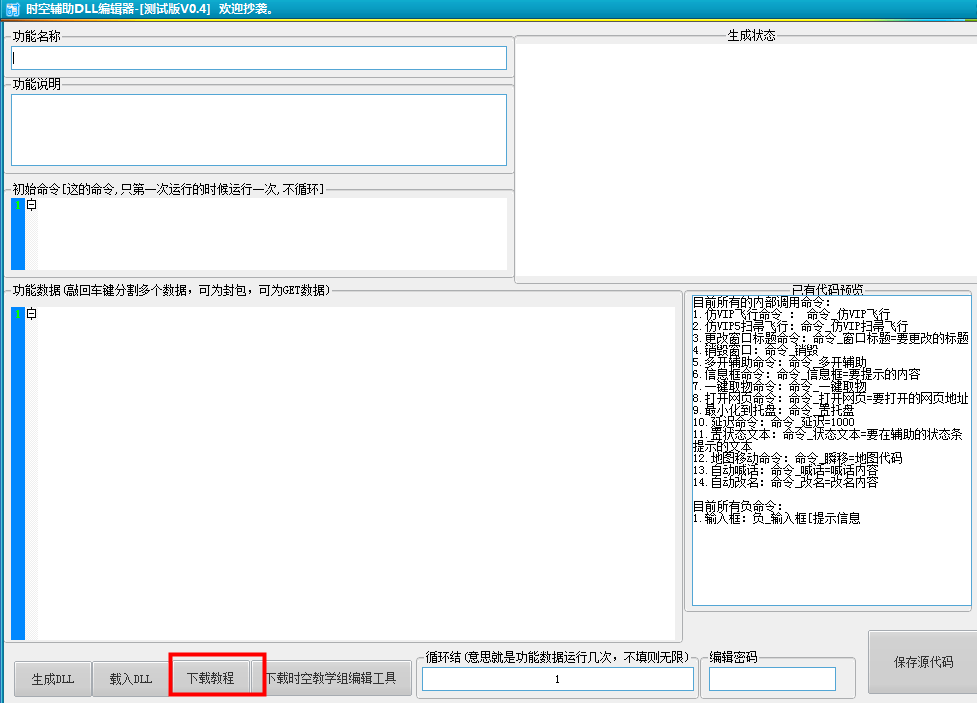The width and height of the screenshot is (977, 703).
Task: Click the 功能数据 code editor area
Action: coord(356,473)
